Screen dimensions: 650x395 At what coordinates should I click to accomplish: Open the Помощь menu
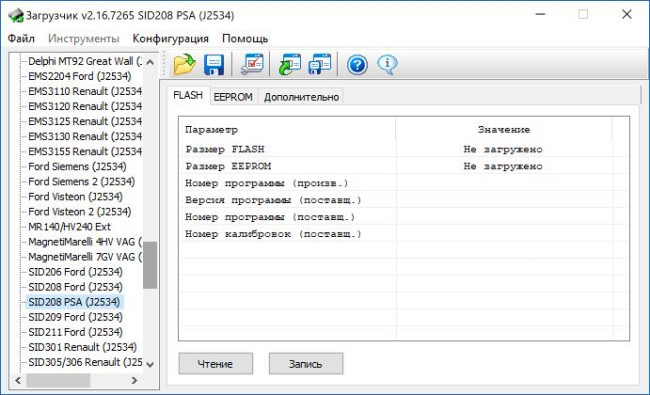pos(245,39)
